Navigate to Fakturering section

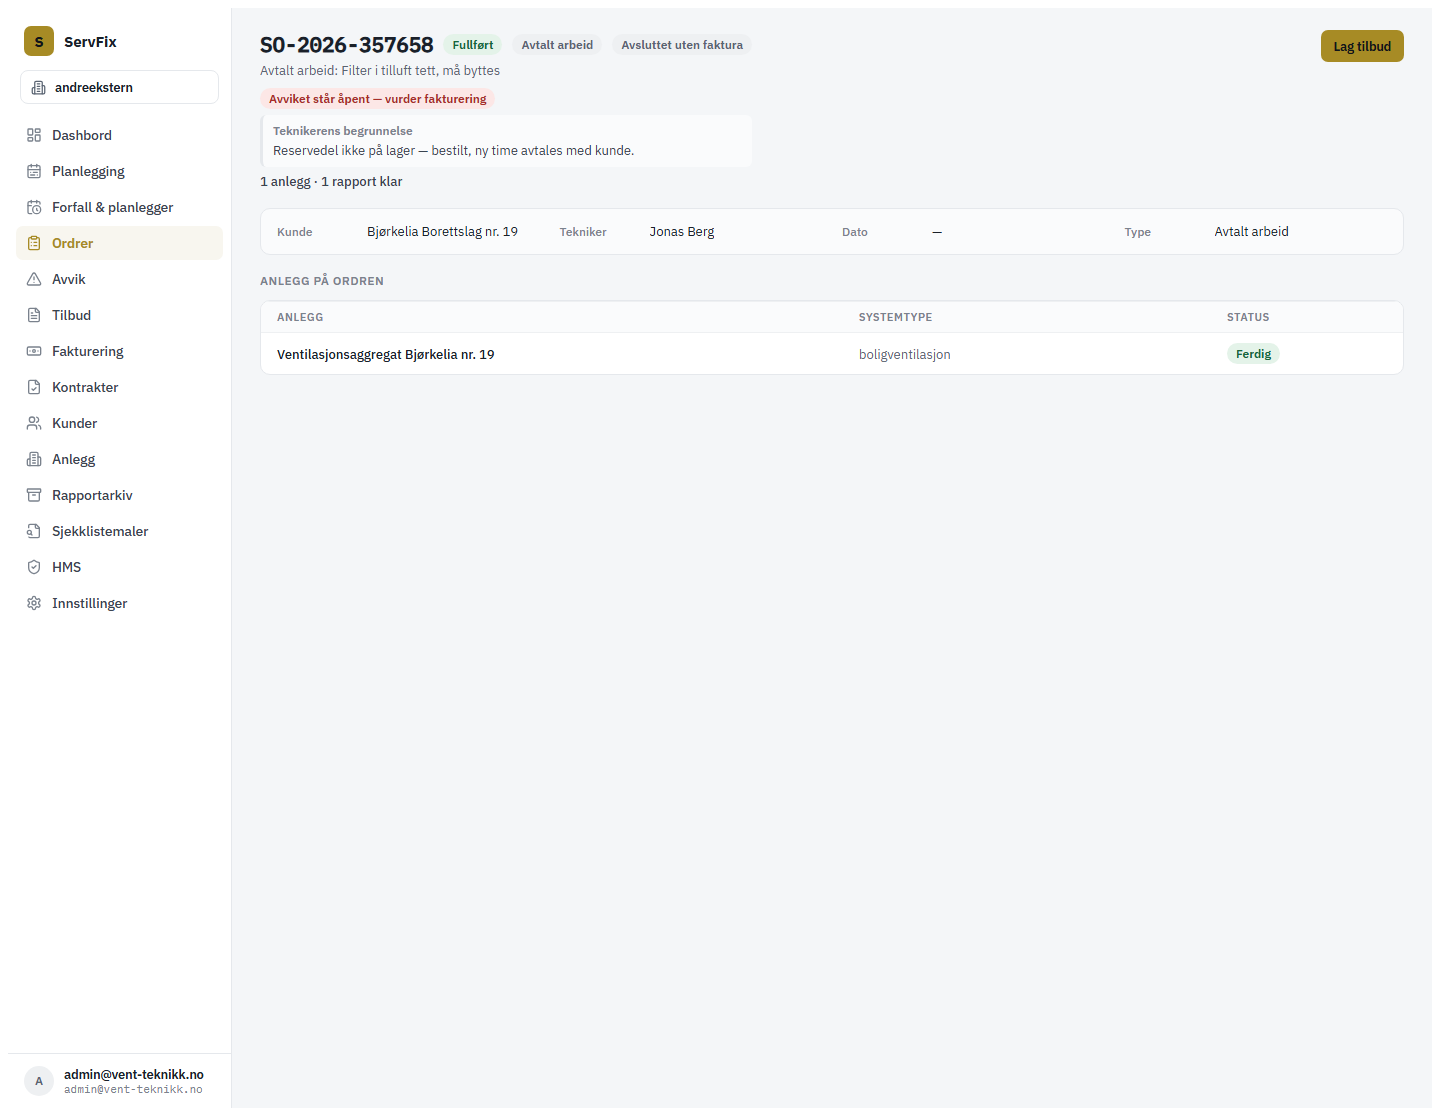click(119, 351)
